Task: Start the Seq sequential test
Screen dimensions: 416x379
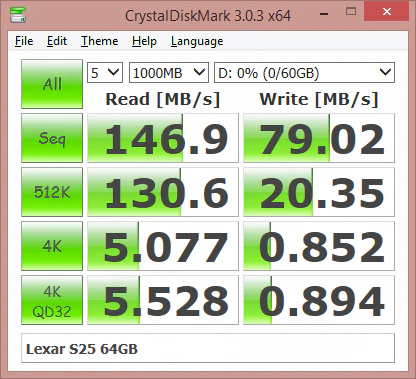Action: [52, 138]
